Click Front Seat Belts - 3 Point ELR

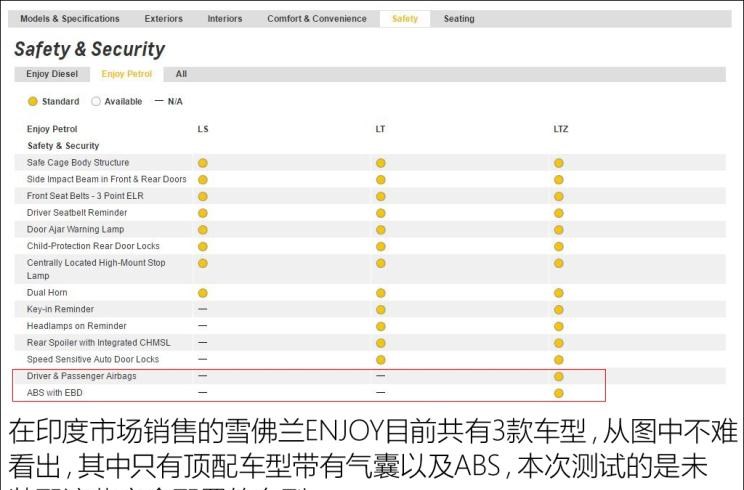(x=85, y=196)
